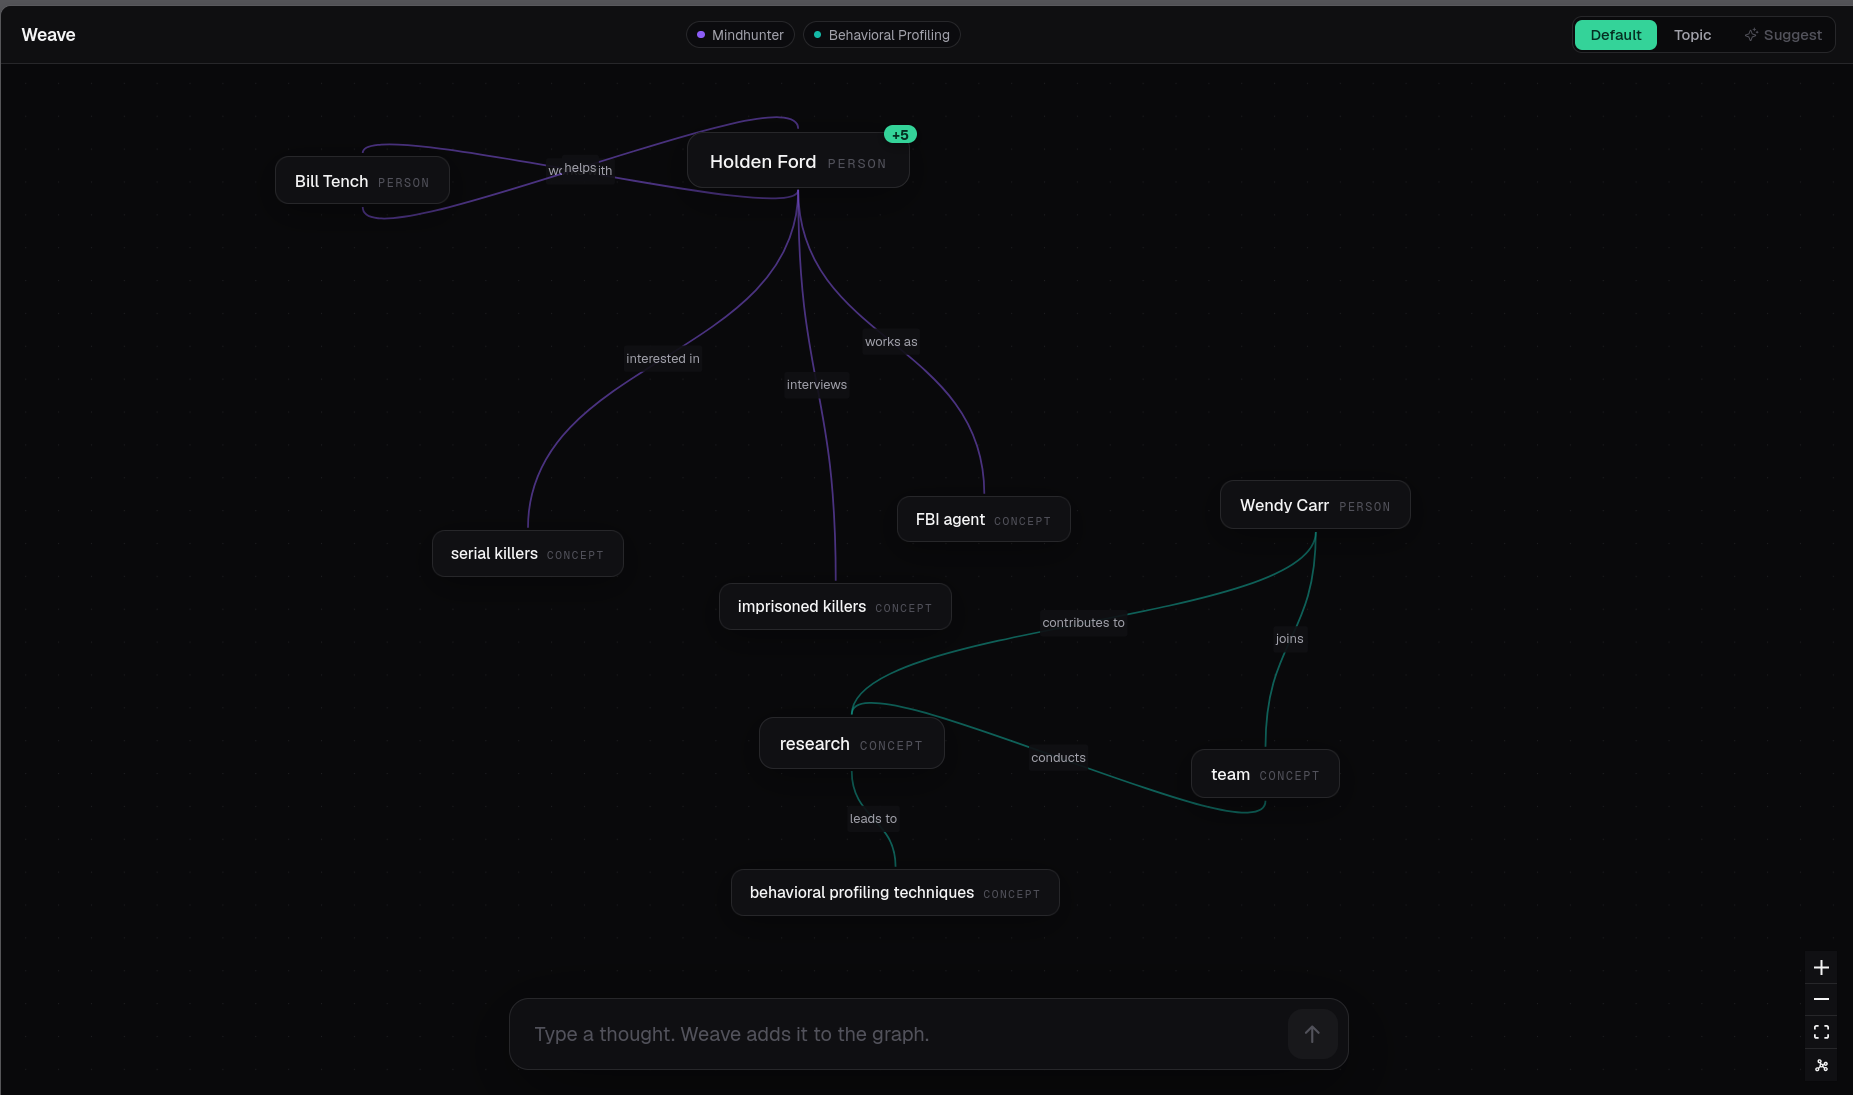Click the 'contributes to' edge label
The image size is (1853, 1095).
click(x=1083, y=622)
